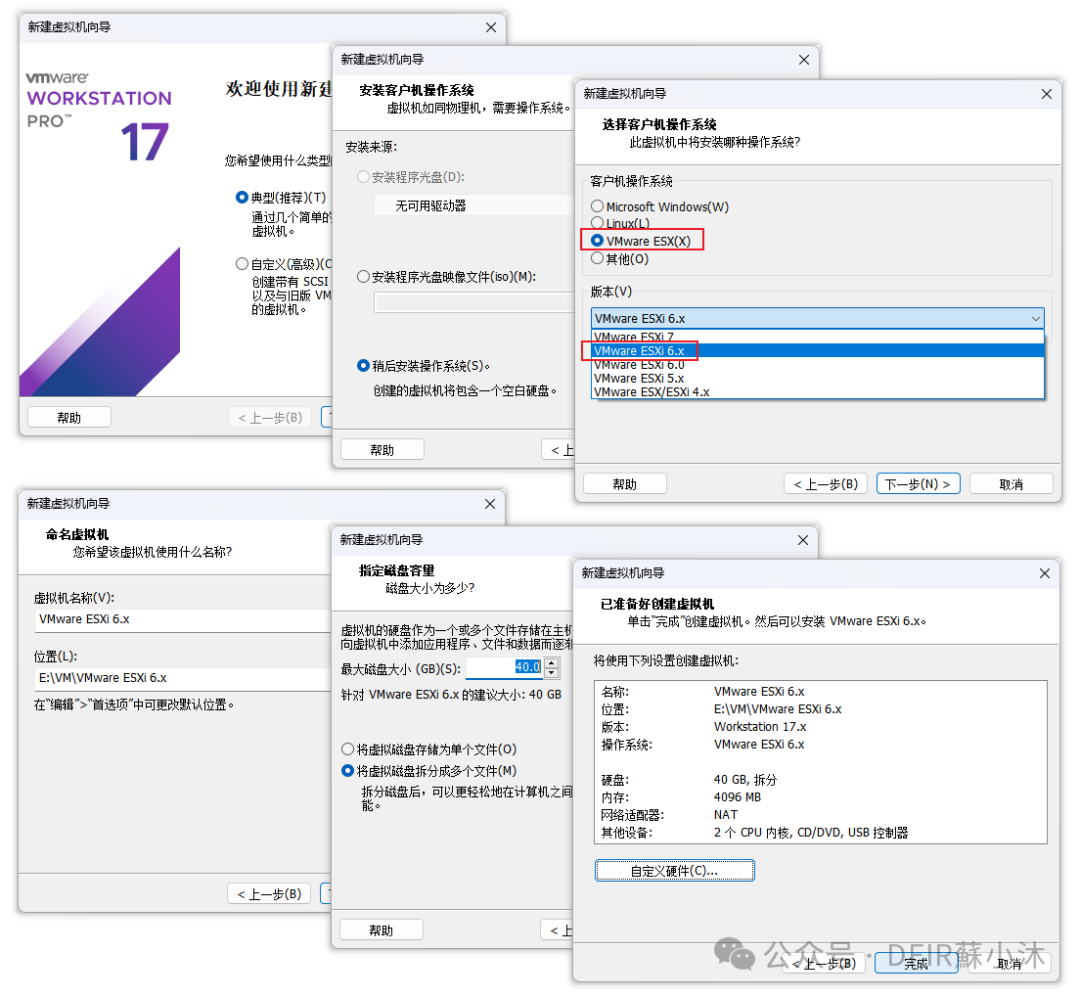The image size is (1080, 998).
Task: Click 帮助 in guest OS selection dialog
Action: (x=625, y=484)
